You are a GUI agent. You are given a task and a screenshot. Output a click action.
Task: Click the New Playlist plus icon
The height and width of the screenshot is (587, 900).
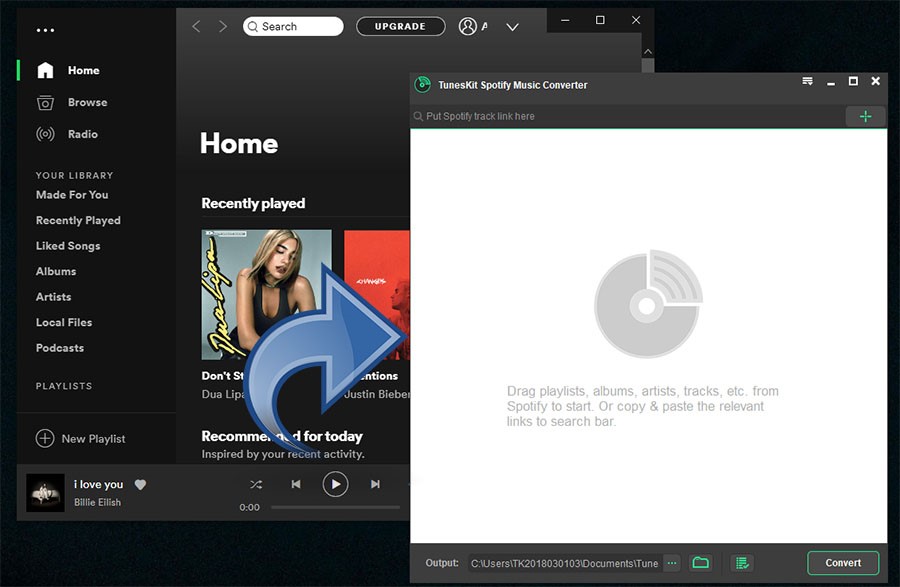(45, 438)
